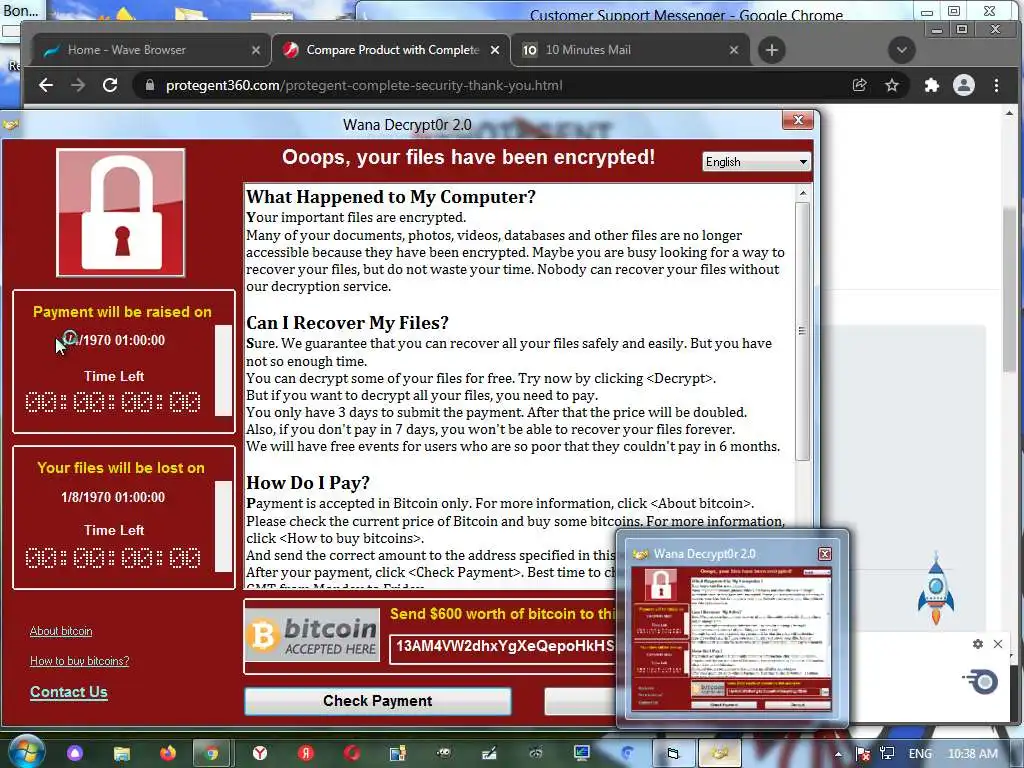The height and width of the screenshot is (768, 1024).
Task: Open Chrome extensions puzzle icon
Action: click(x=932, y=85)
